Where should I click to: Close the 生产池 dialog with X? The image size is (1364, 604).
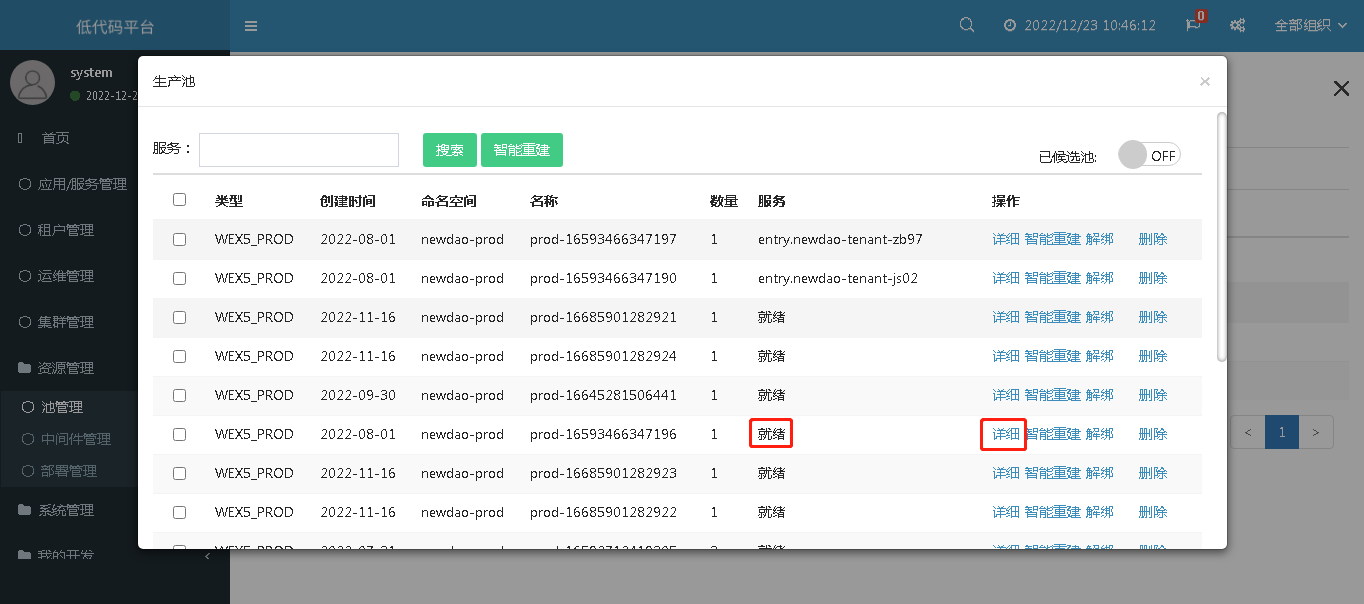(1205, 82)
